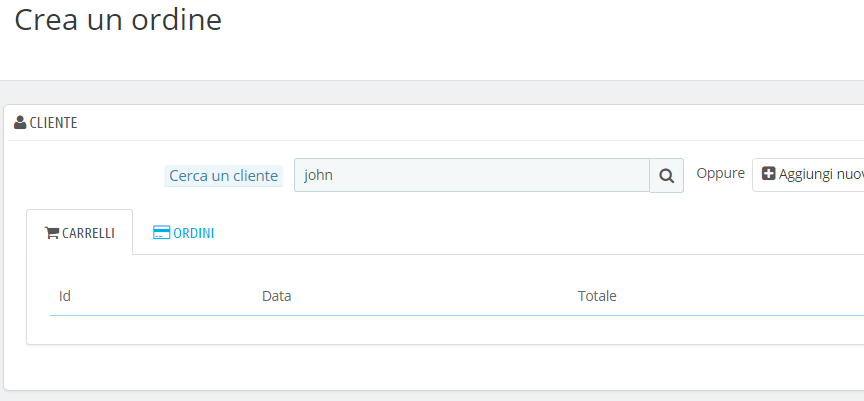Image resolution: width=864 pixels, height=401 pixels.
Task: Click the Crea un ordine page title
Action: [118, 20]
